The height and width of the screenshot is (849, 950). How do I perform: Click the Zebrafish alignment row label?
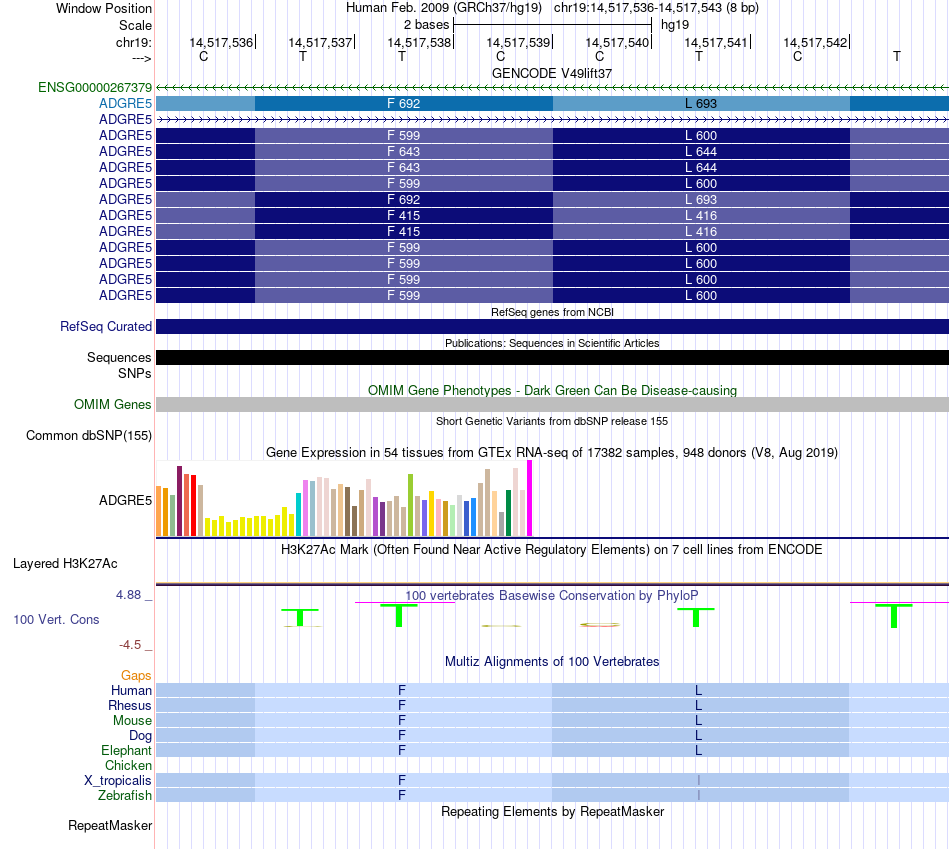point(125,795)
